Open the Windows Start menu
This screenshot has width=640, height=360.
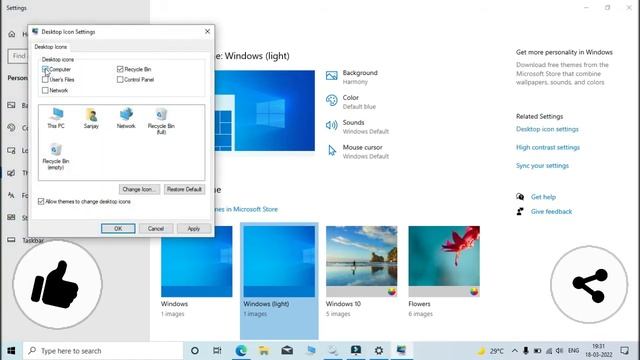(x=11, y=351)
